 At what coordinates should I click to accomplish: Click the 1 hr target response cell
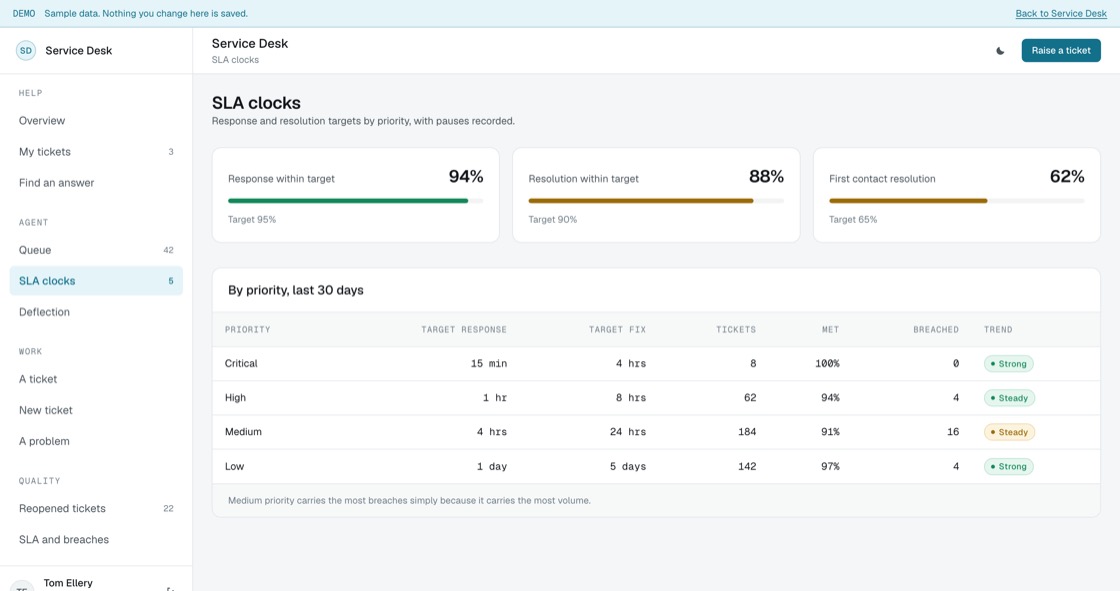pos(495,398)
